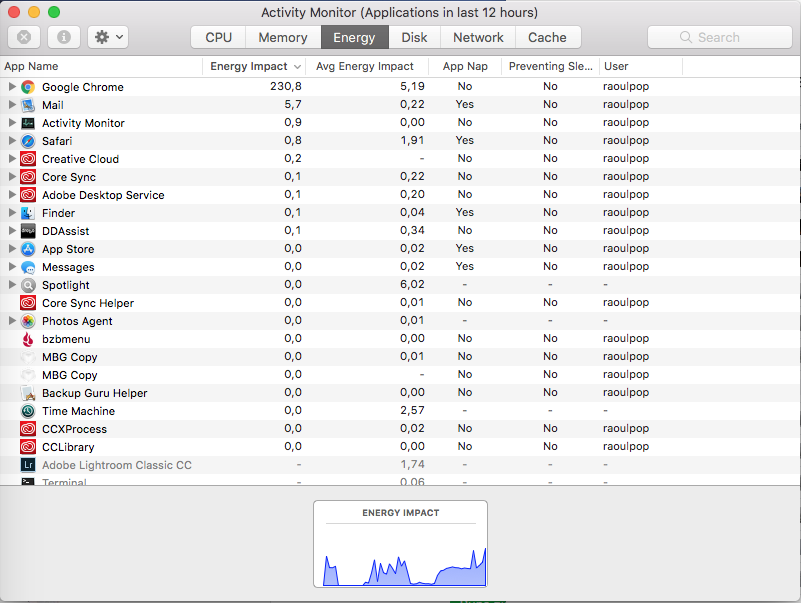Click the Mail app icon in list
Viewport: 801px width, 603px height.
[x=28, y=105]
